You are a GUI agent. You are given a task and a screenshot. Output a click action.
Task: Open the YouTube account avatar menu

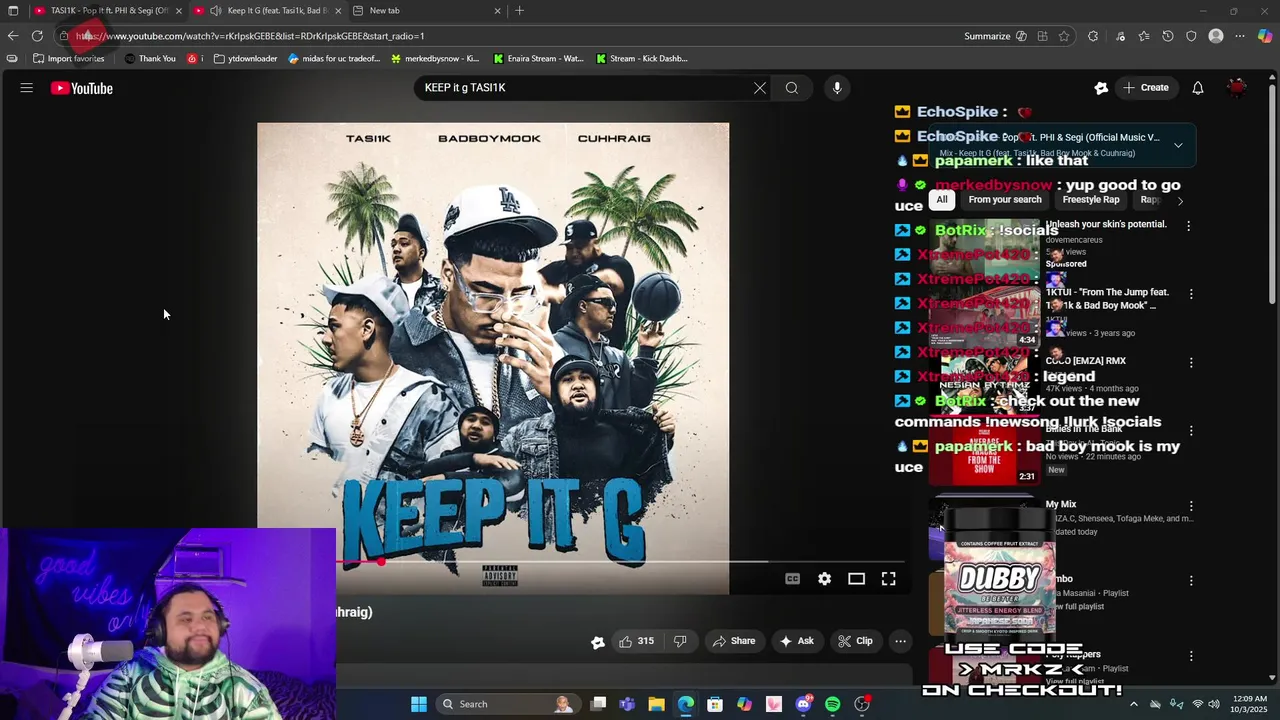[x=1237, y=88]
